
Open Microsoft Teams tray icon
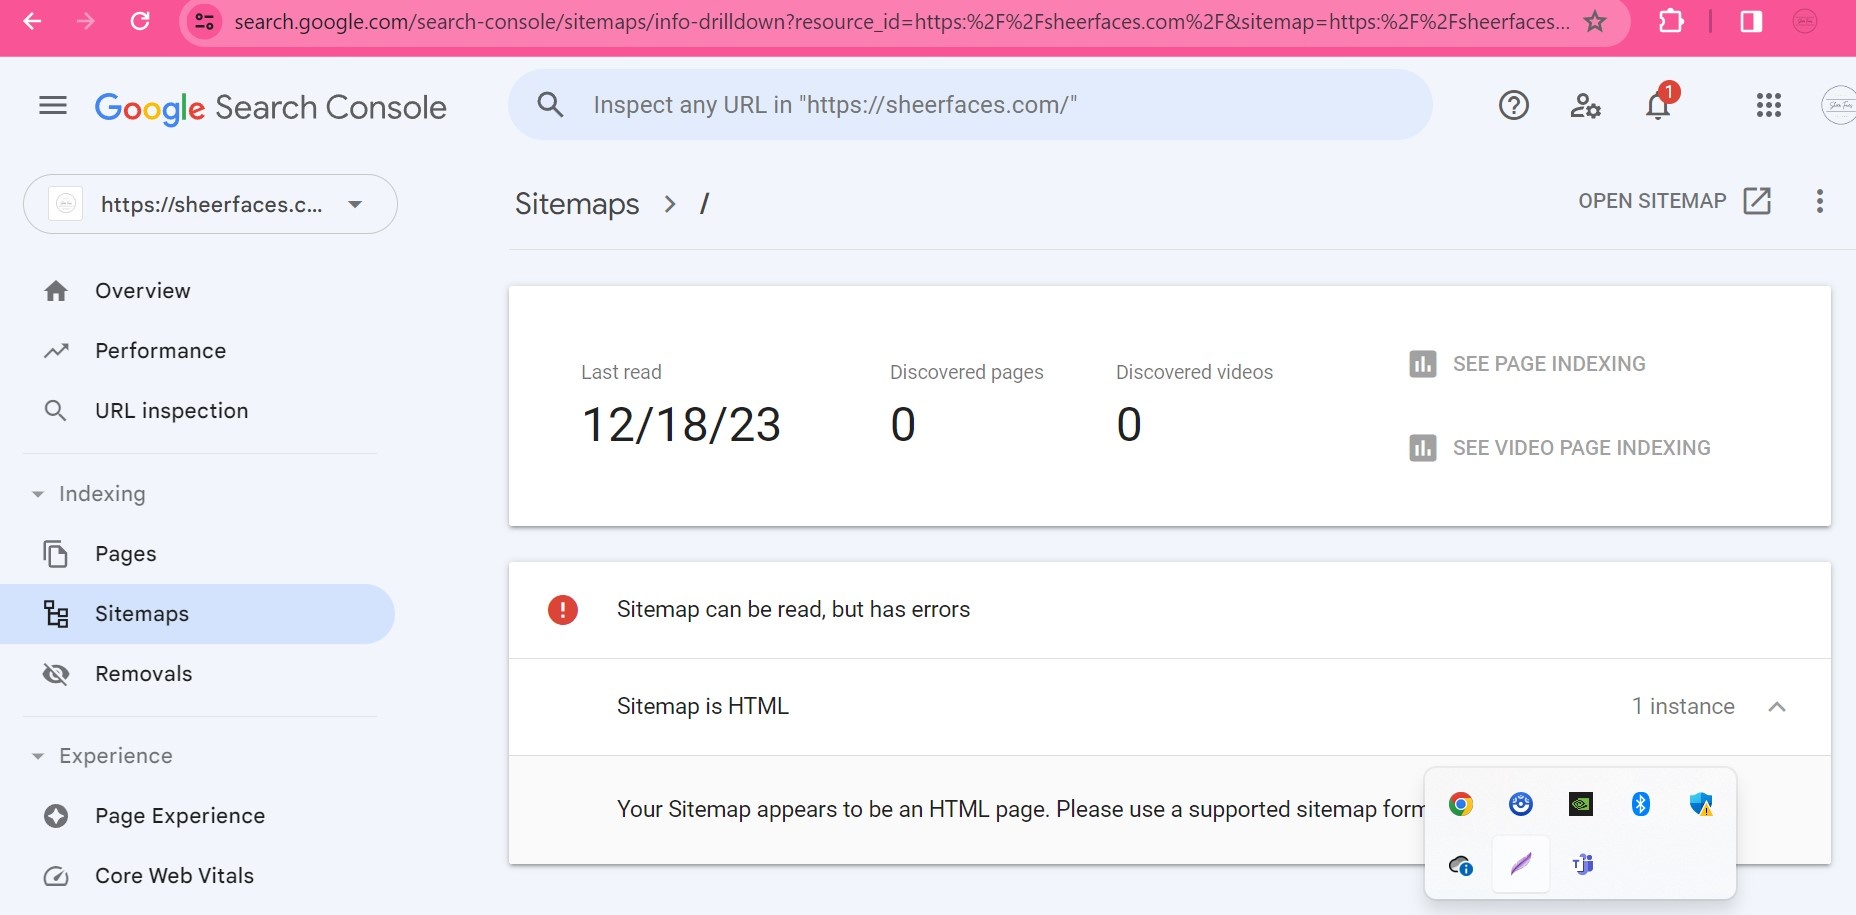pos(1582,864)
